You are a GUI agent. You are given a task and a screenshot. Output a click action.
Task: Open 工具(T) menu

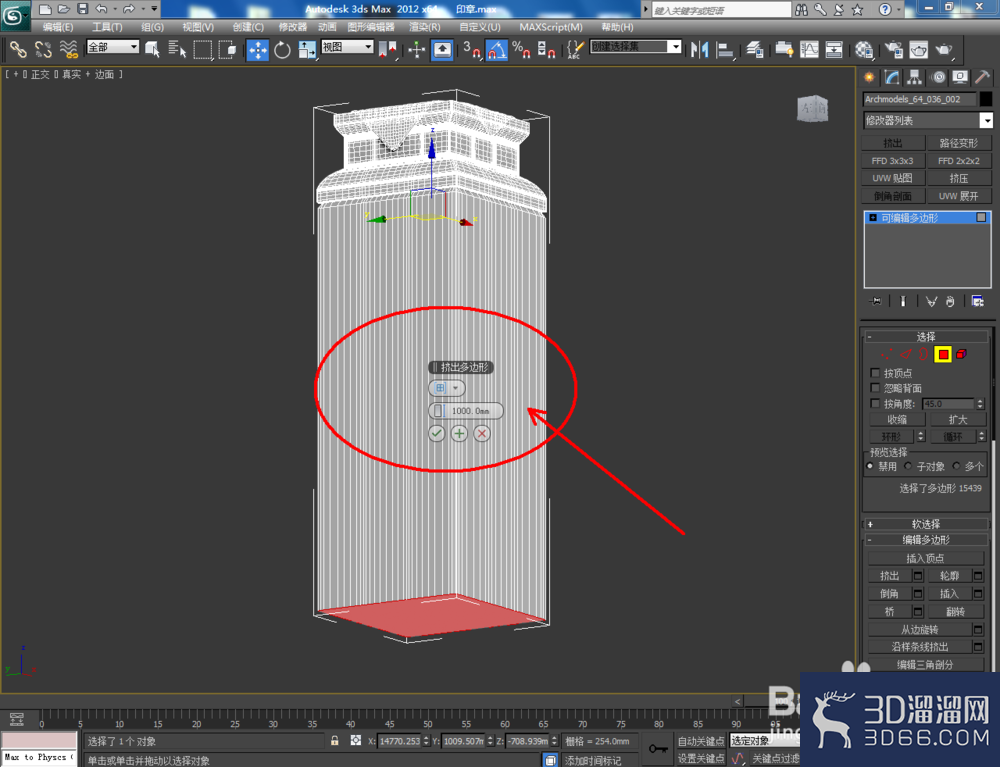107,27
